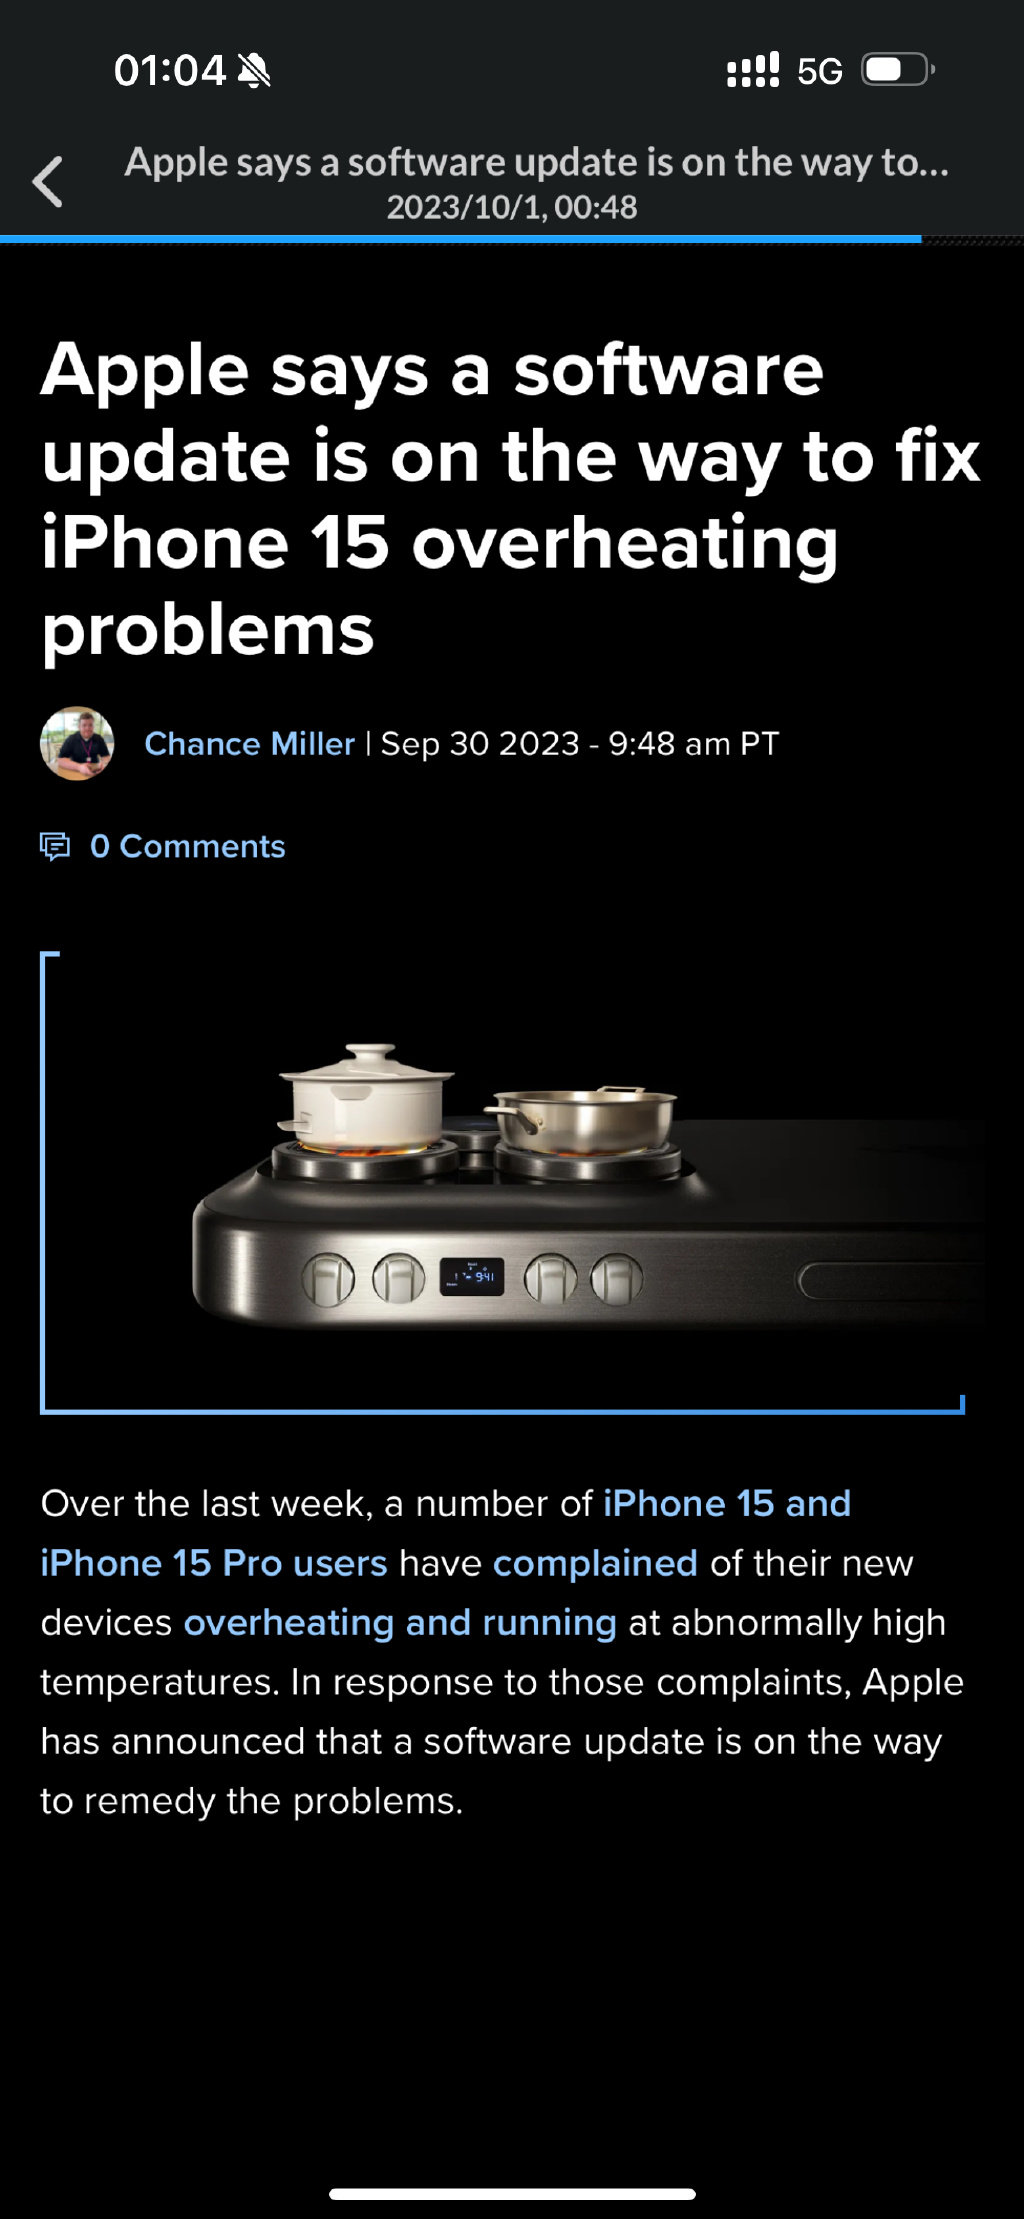Screen dimensions: 1024x2219
Task: Tap the cellular signal strength bars
Action: [753, 70]
